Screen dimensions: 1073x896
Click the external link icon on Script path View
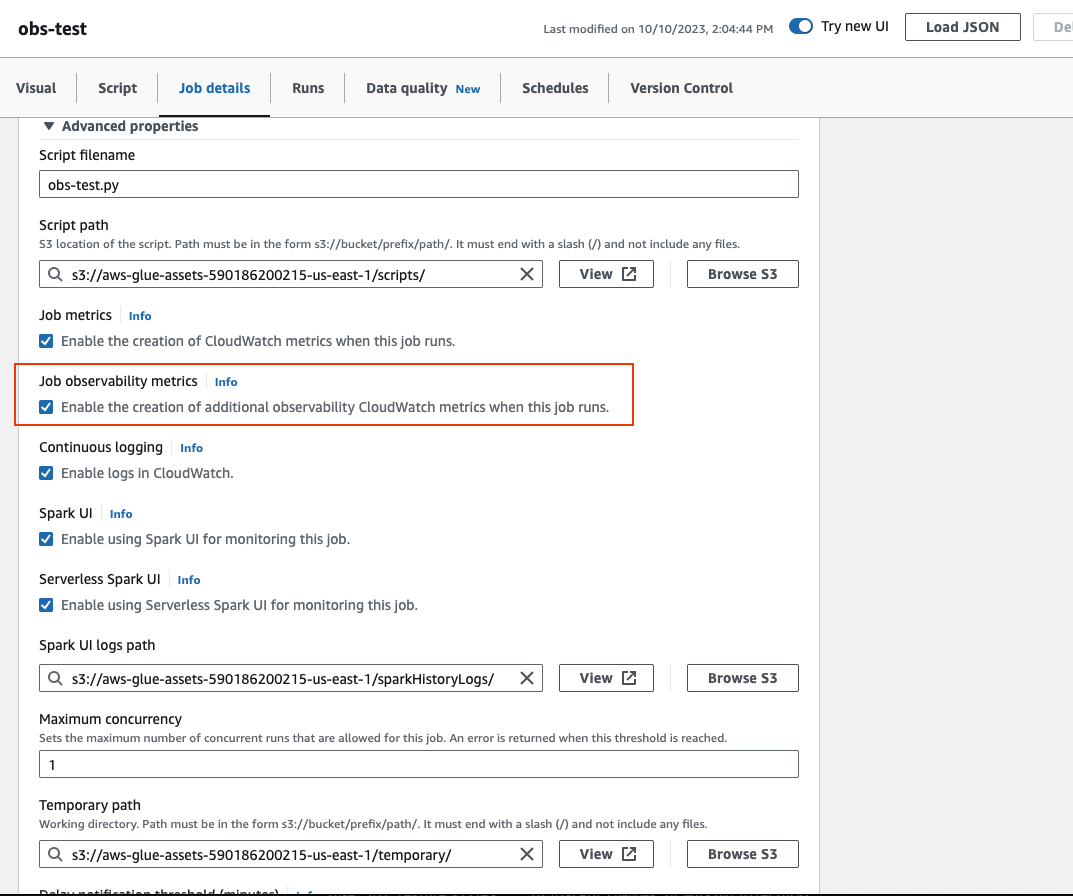625,273
